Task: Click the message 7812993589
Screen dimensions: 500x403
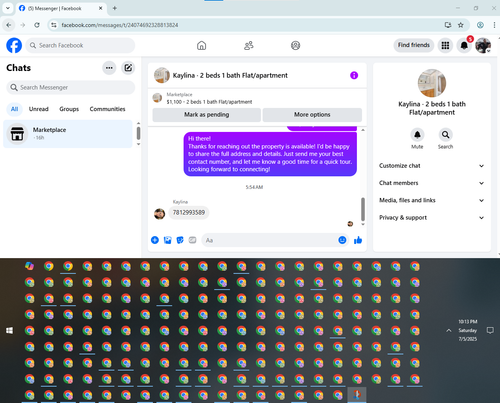Action: (189, 213)
